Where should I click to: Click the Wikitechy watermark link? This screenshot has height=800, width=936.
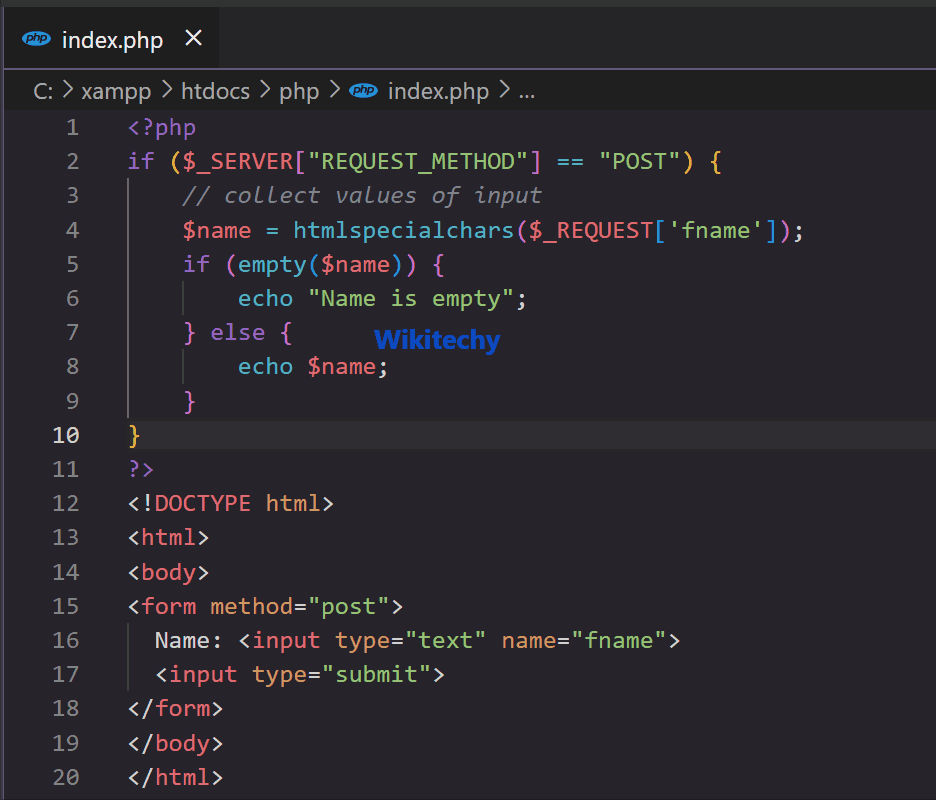pos(436,340)
